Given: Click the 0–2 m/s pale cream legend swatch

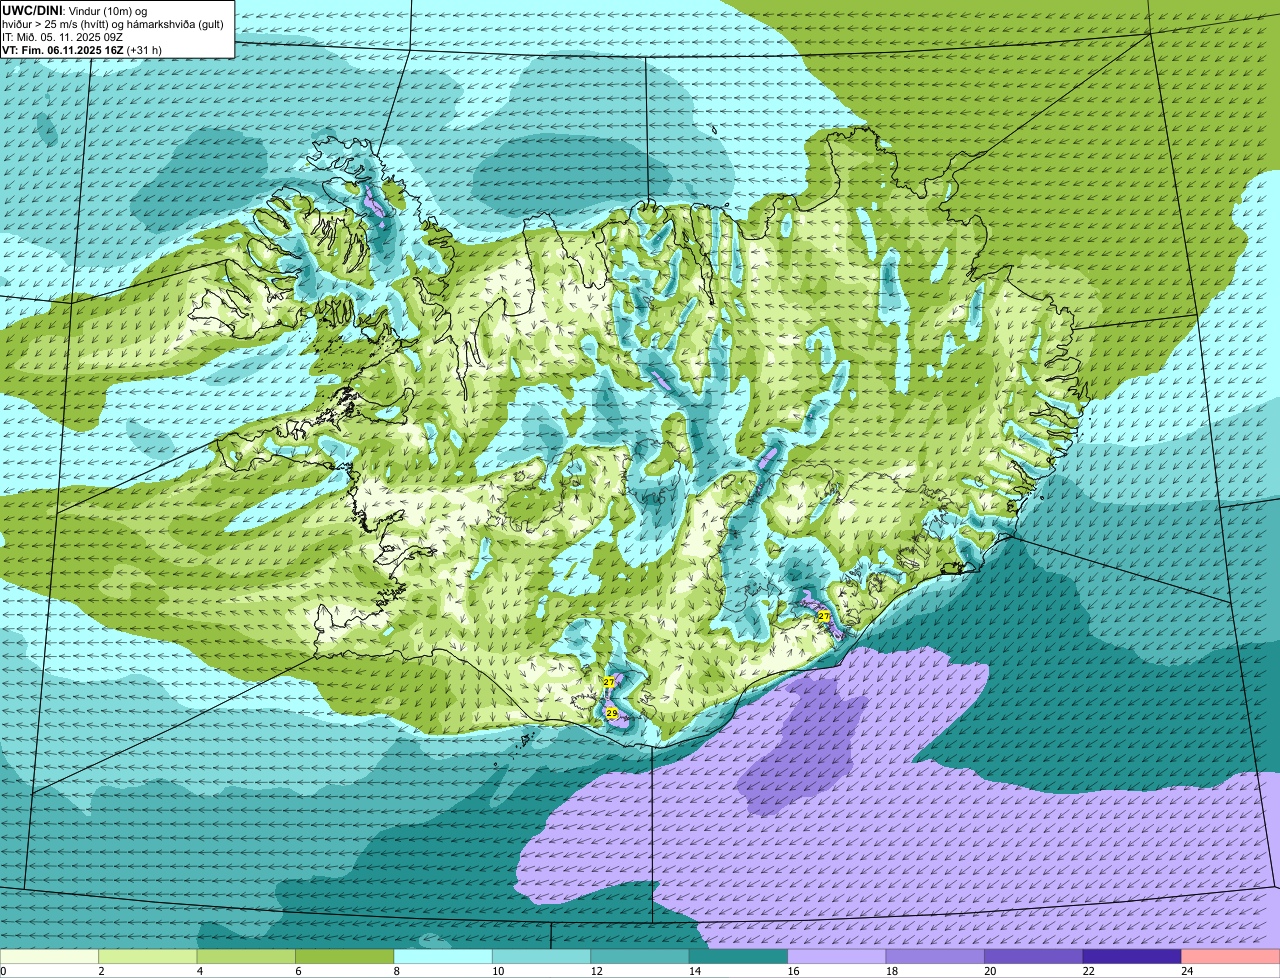Looking at the screenshot, I should pos(49,956).
